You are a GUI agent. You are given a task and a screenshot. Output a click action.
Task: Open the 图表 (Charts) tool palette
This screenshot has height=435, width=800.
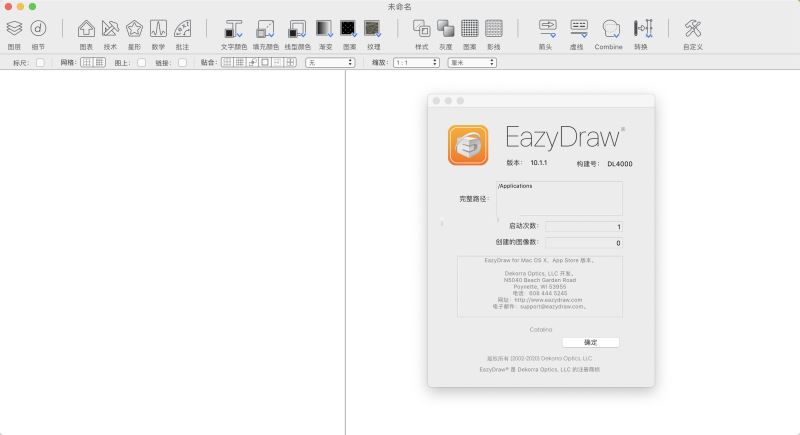pyautogui.click(x=86, y=29)
